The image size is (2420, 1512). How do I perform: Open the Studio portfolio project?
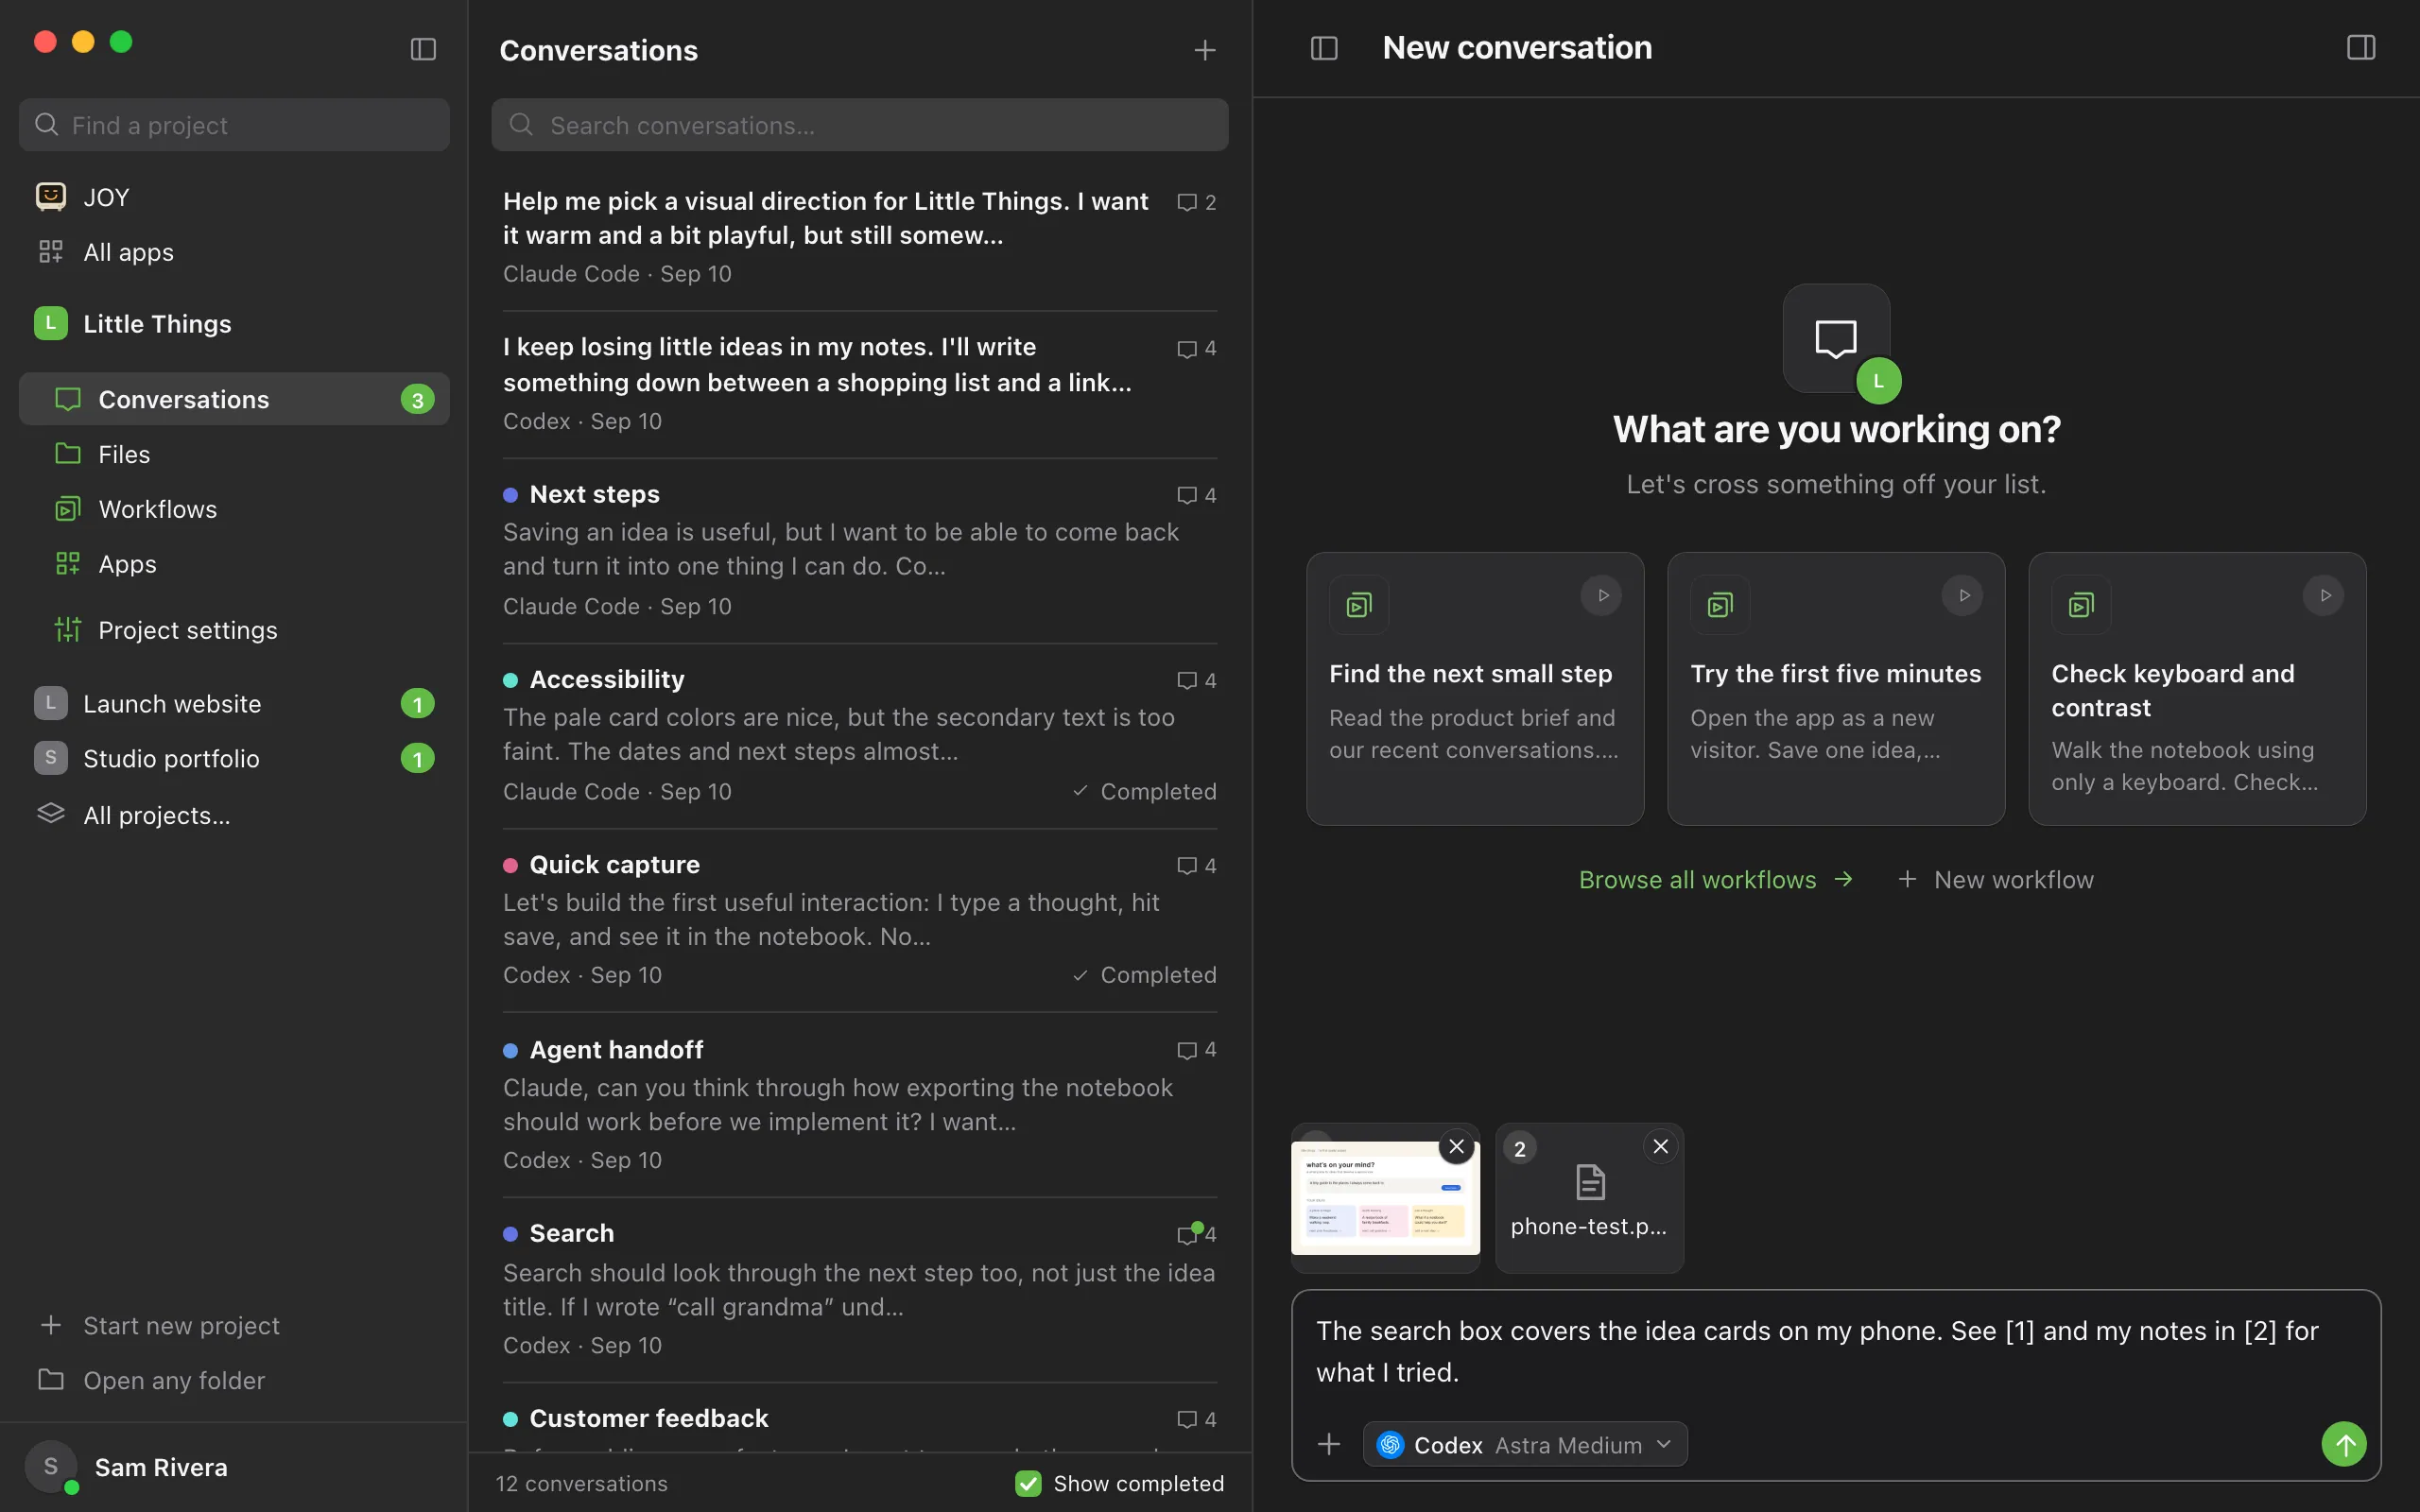(234, 759)
